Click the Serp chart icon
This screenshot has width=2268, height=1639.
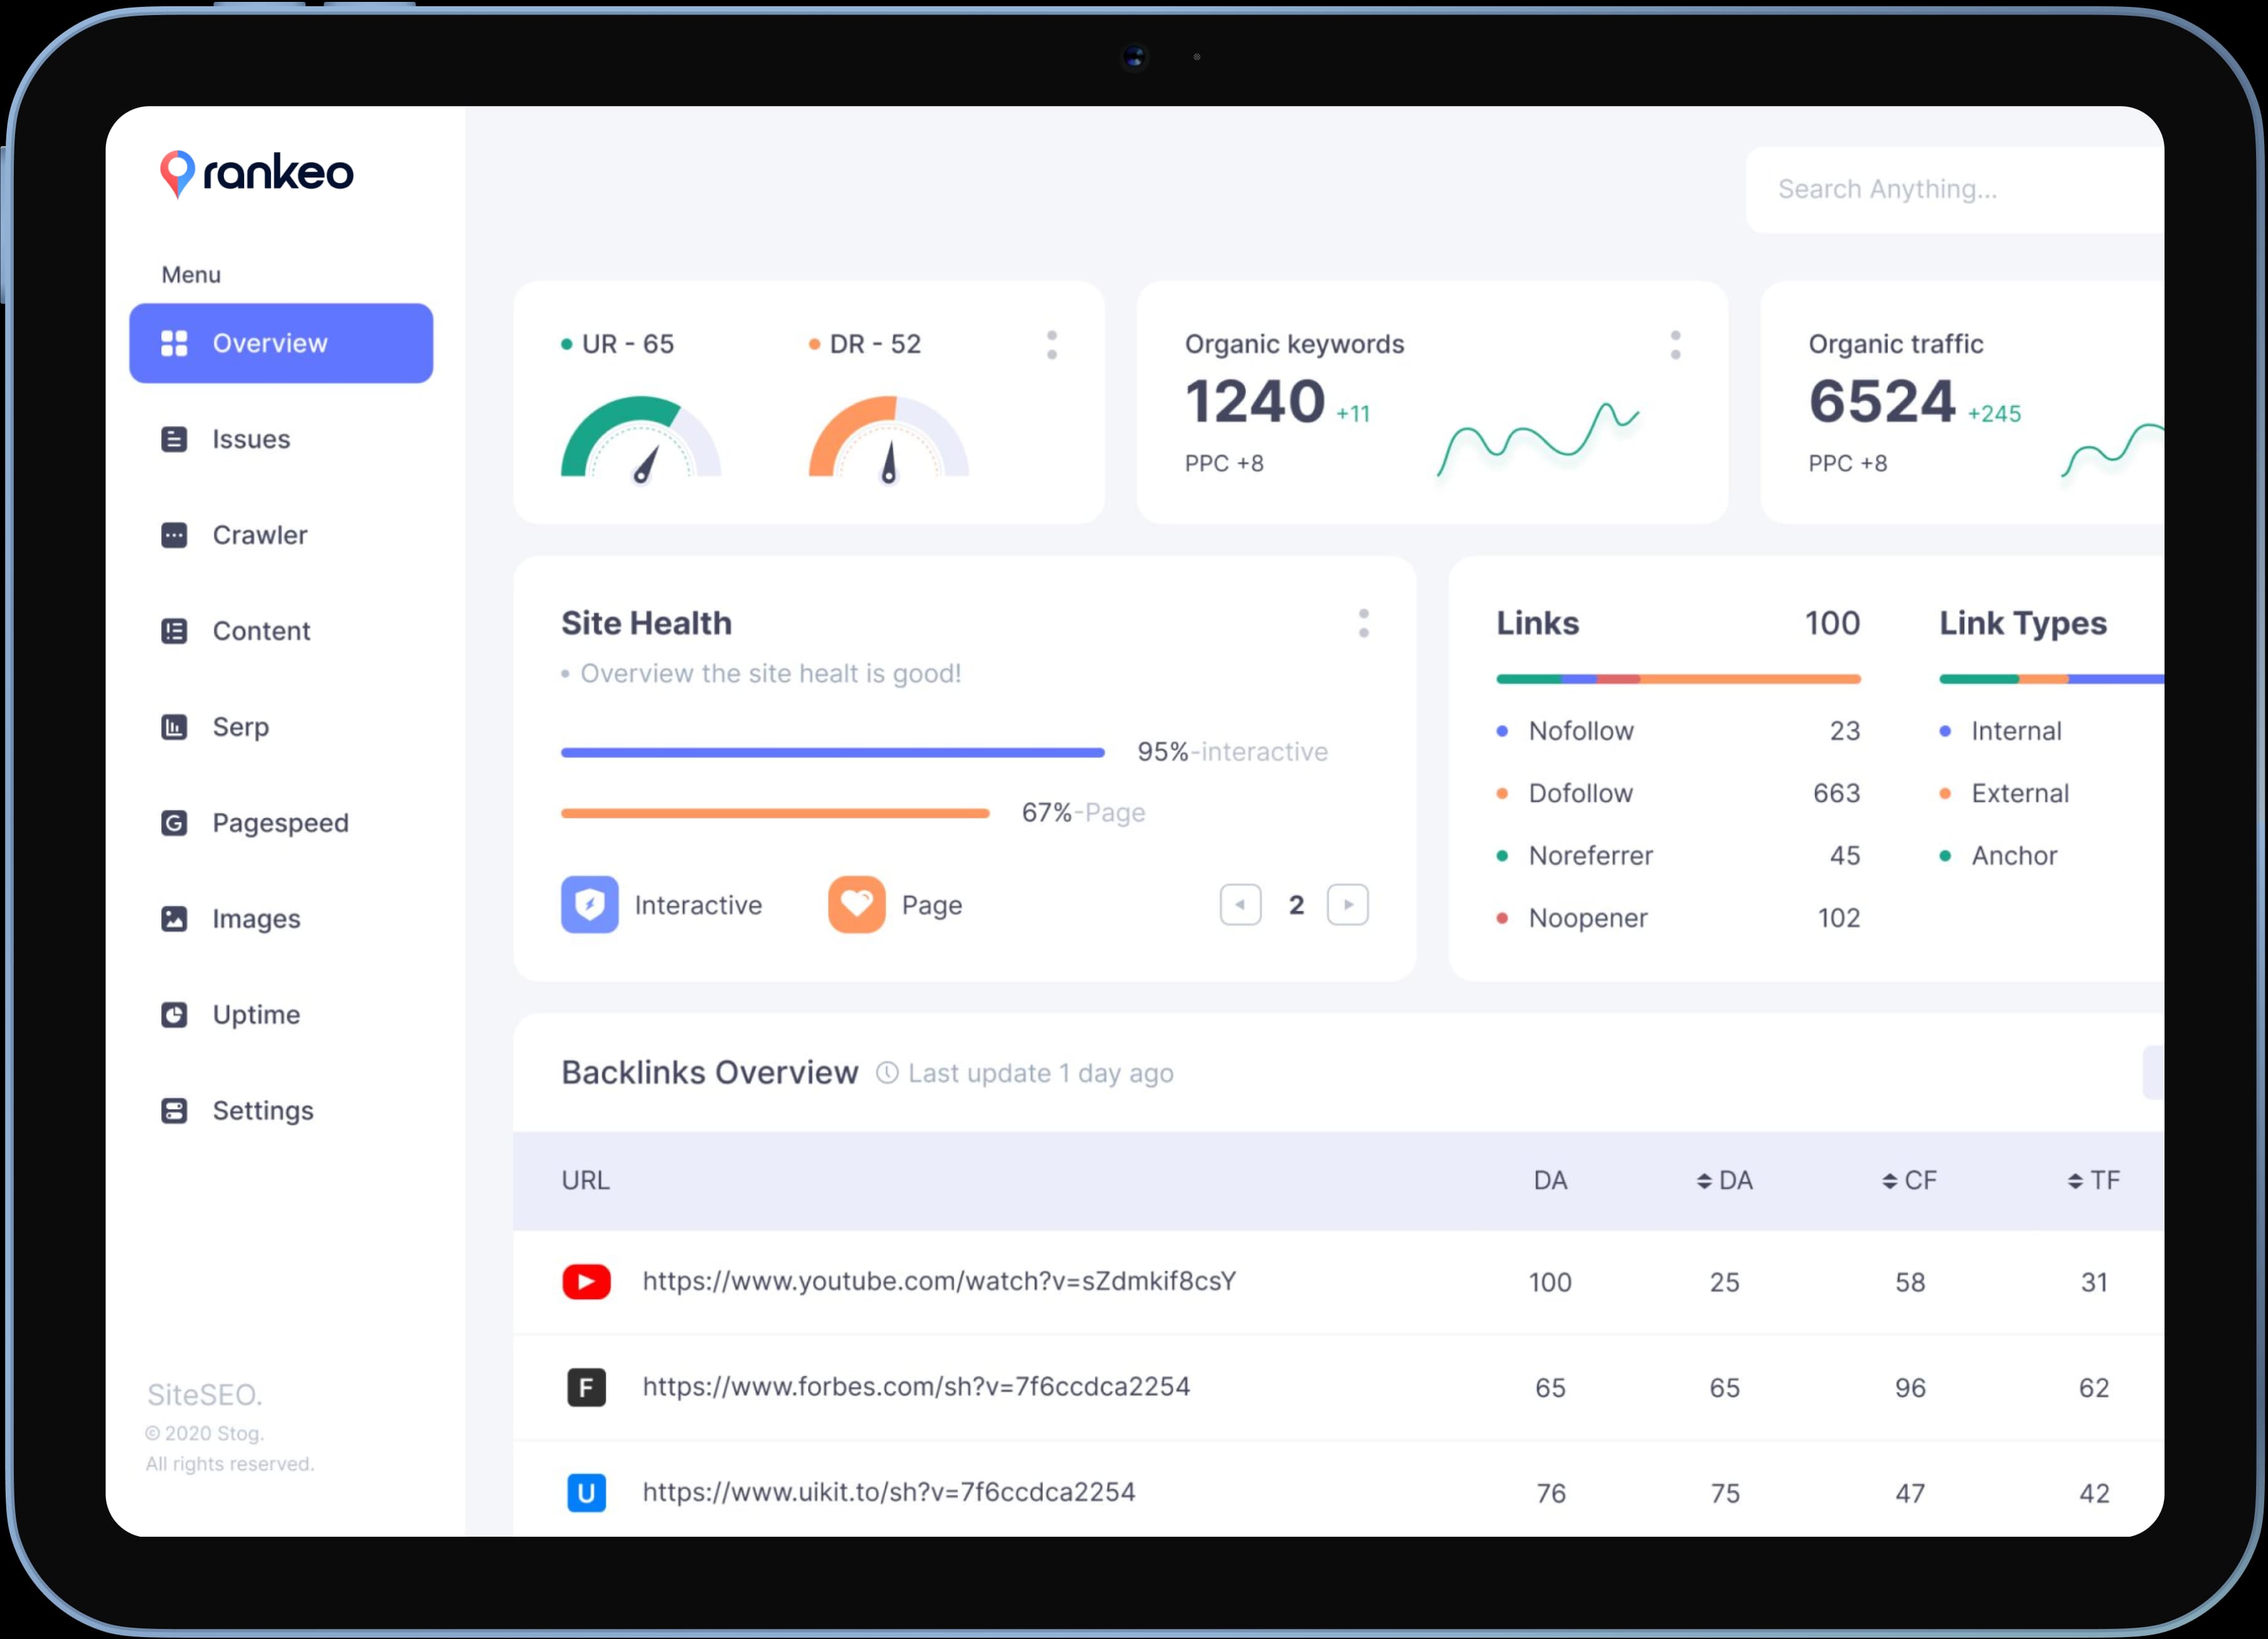click(174, 727)
